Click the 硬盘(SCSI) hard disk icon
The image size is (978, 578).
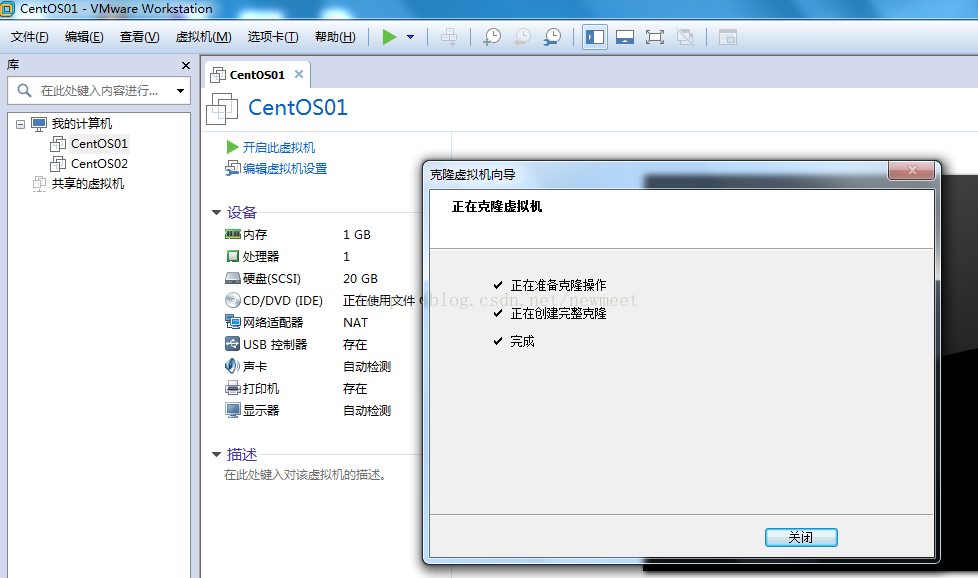tap(233, 278)
